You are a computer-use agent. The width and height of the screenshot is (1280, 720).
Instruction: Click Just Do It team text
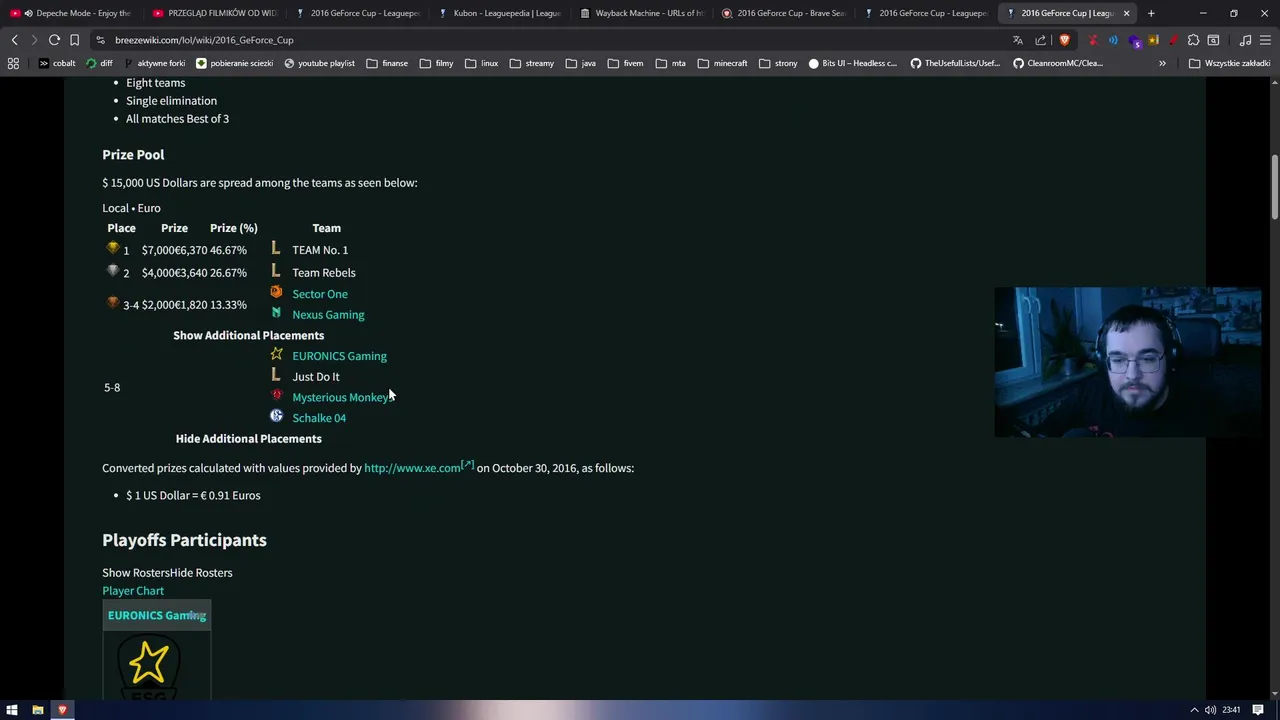click(x=316, y=377)
